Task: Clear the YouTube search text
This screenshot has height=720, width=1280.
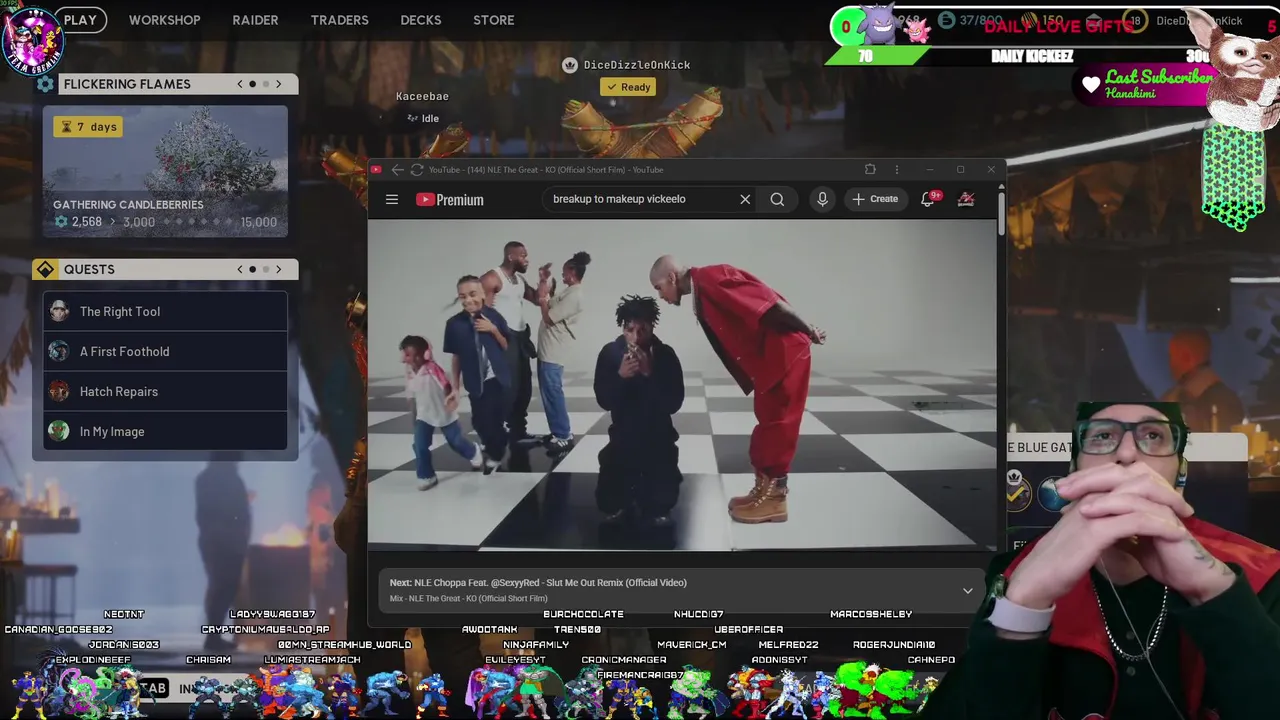Action: 745,199
